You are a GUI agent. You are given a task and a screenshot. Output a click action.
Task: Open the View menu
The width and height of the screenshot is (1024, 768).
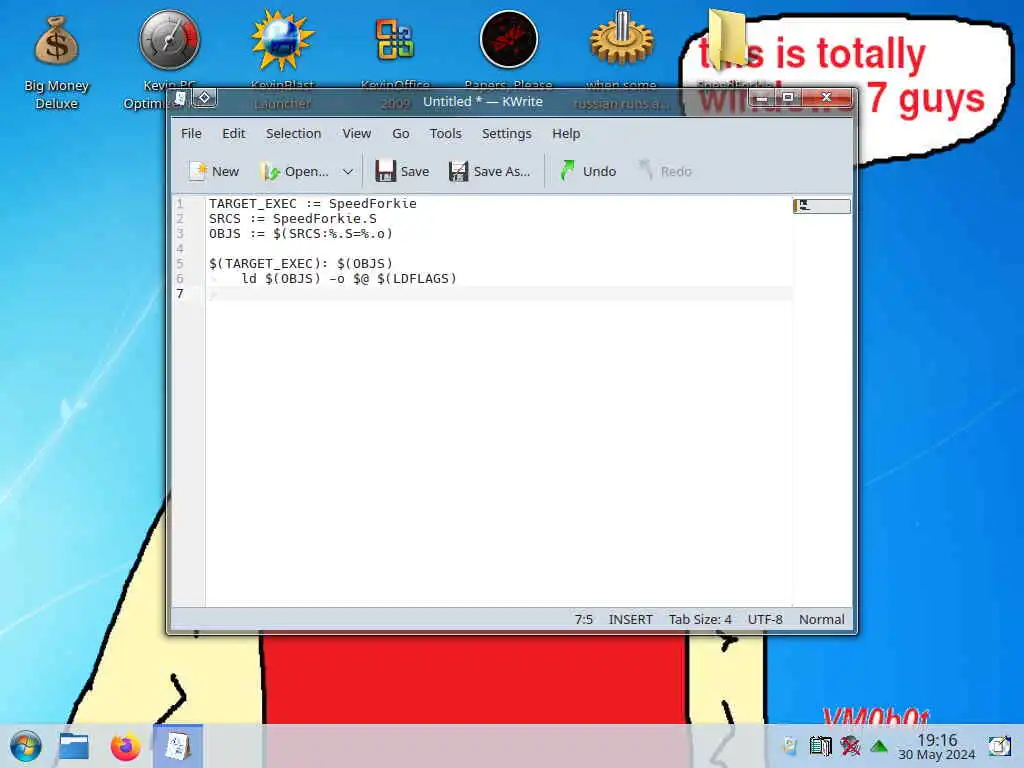(357, 133)
